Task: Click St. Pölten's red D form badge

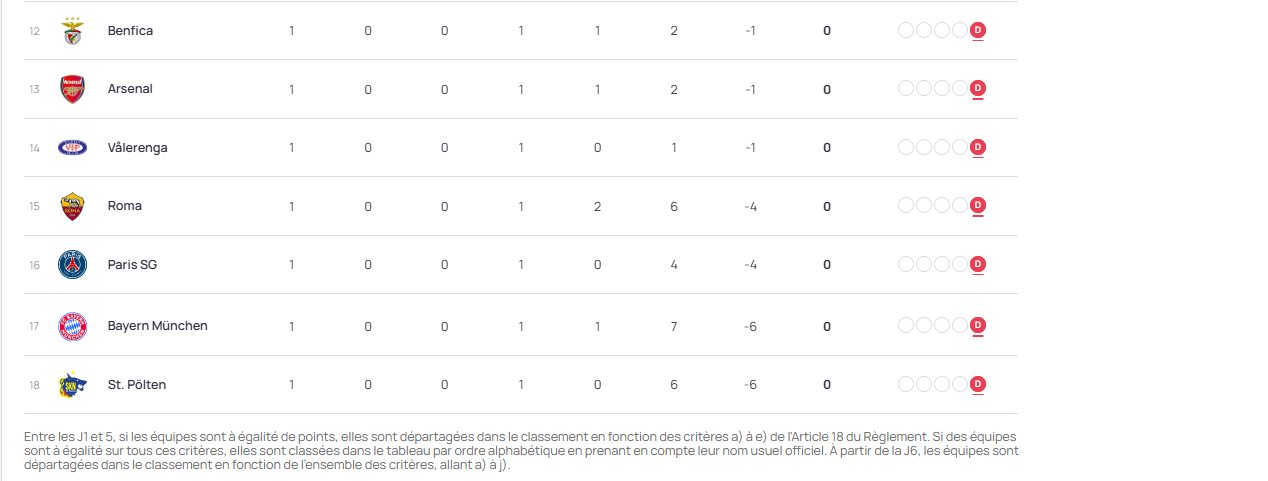Action: point(978,385)
